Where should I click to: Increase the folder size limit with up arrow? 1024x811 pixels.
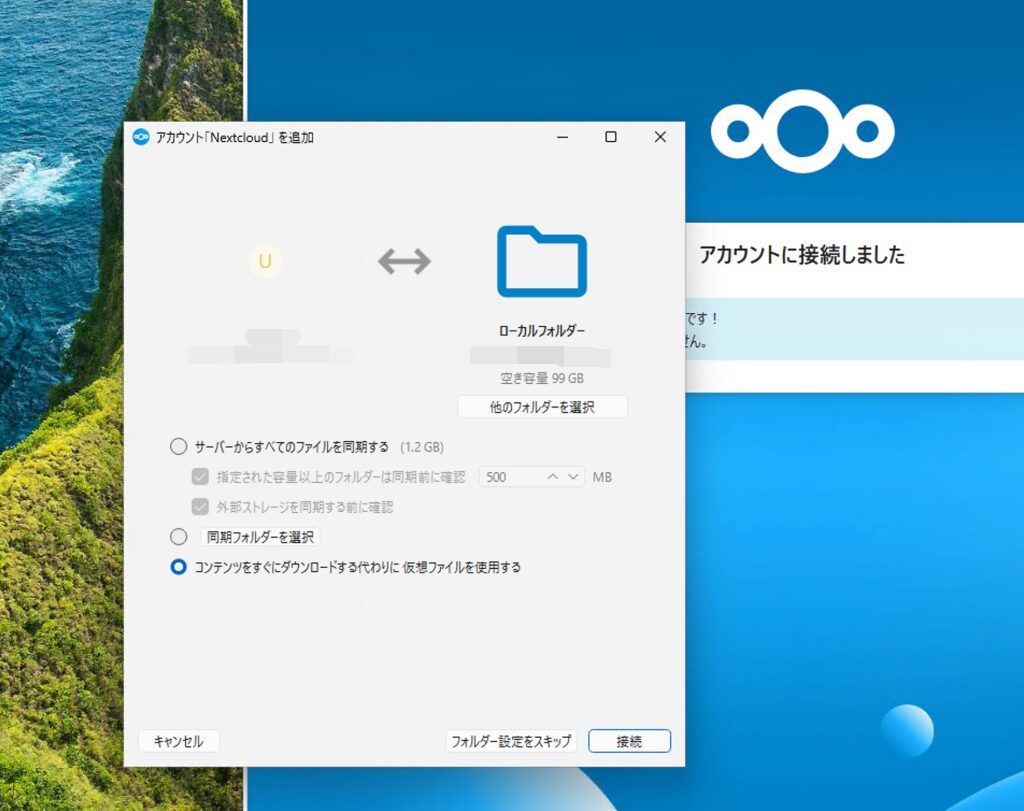(553, 477)
